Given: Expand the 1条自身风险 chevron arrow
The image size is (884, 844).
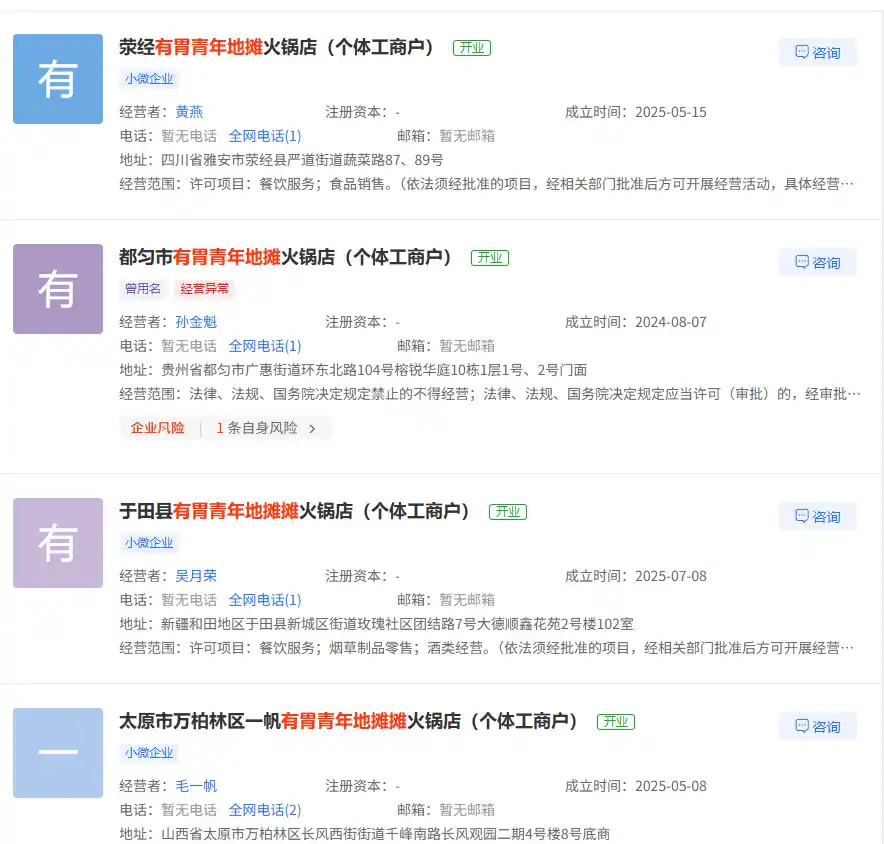Looking at the screenshot, I should point(312,428).
